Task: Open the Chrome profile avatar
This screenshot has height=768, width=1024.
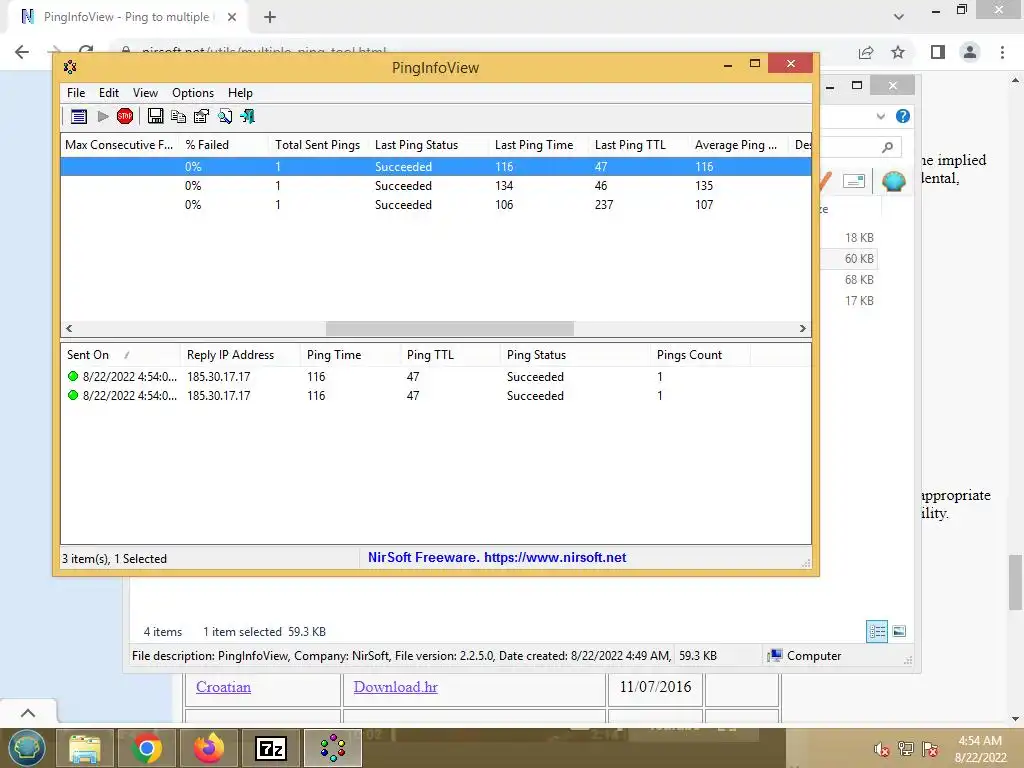Action: coord(970,52)
